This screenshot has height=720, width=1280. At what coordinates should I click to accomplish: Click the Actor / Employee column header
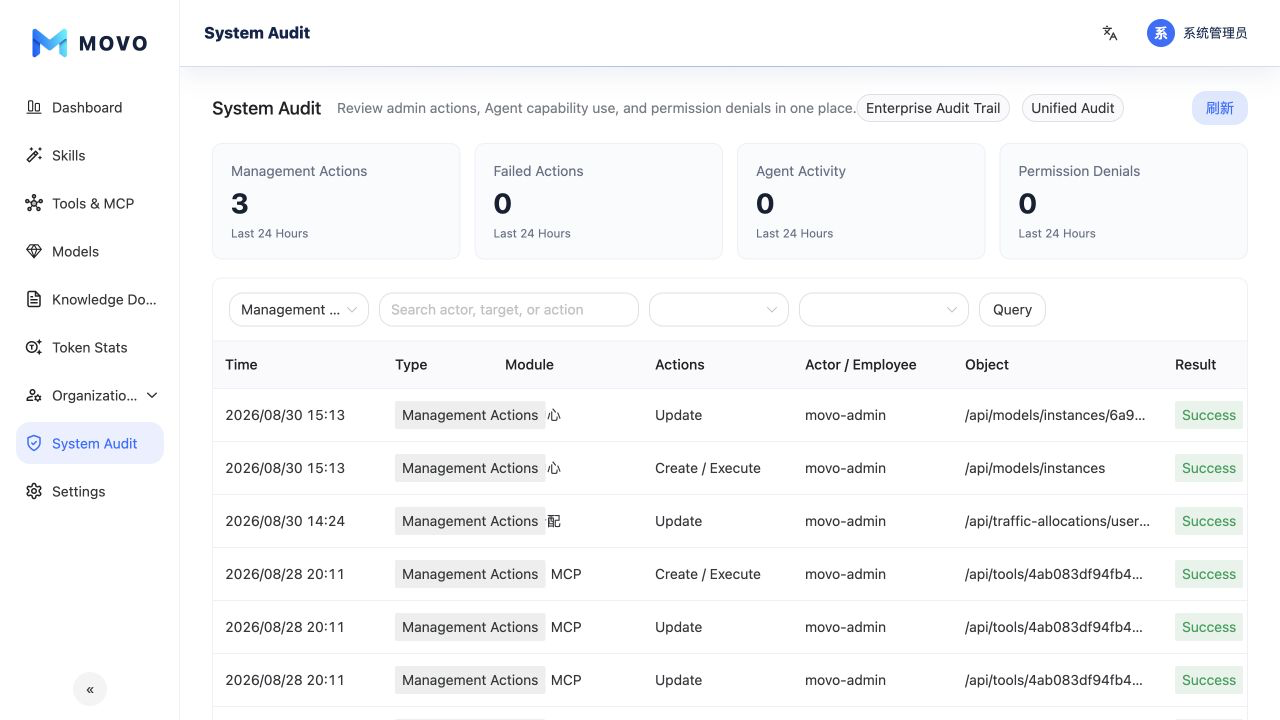click(x=861, y=365)
